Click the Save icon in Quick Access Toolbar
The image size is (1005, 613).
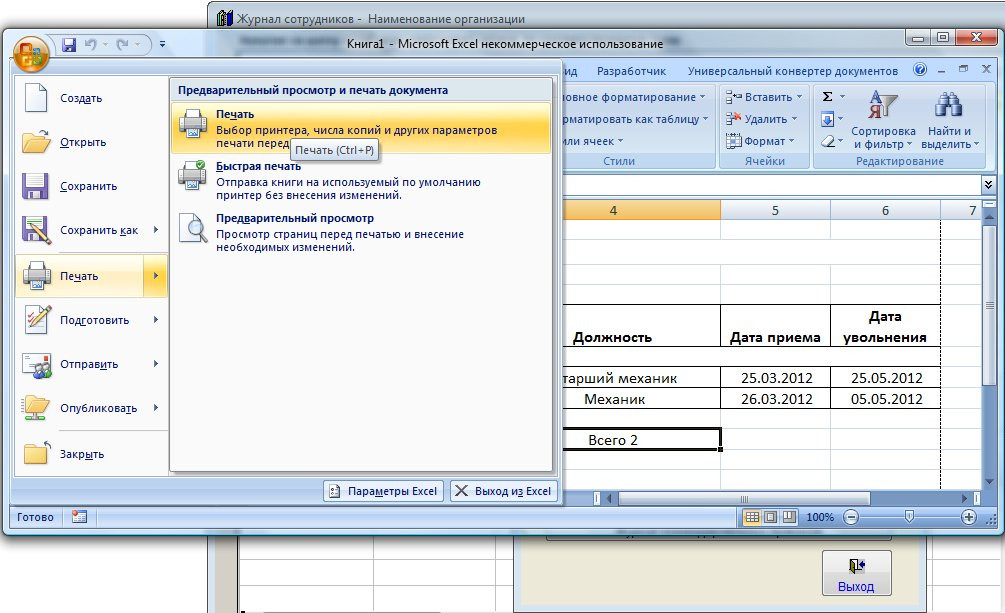tap(69, 44)
